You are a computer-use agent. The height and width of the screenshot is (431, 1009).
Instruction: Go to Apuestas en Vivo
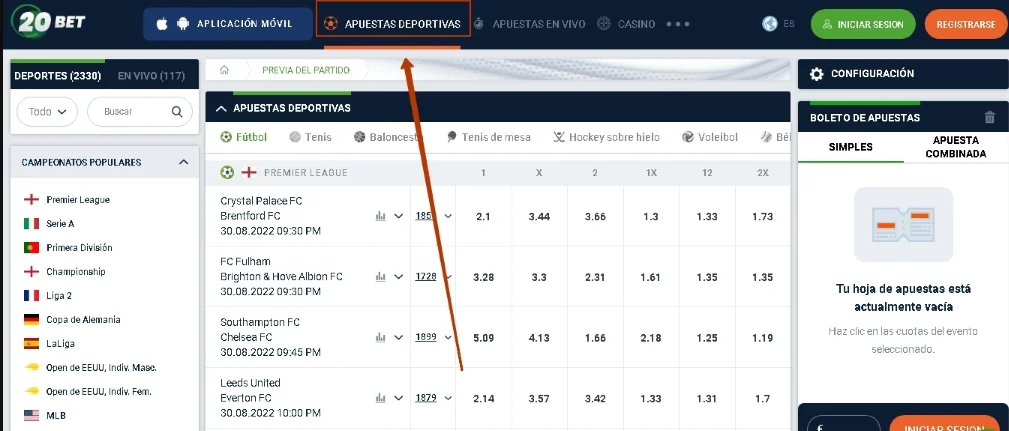530,24
